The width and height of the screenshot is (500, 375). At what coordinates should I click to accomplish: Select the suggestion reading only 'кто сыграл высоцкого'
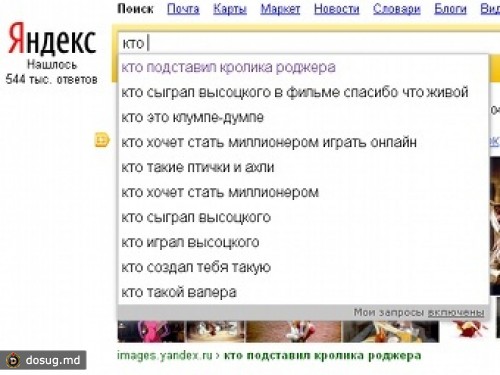coord(303,217)
